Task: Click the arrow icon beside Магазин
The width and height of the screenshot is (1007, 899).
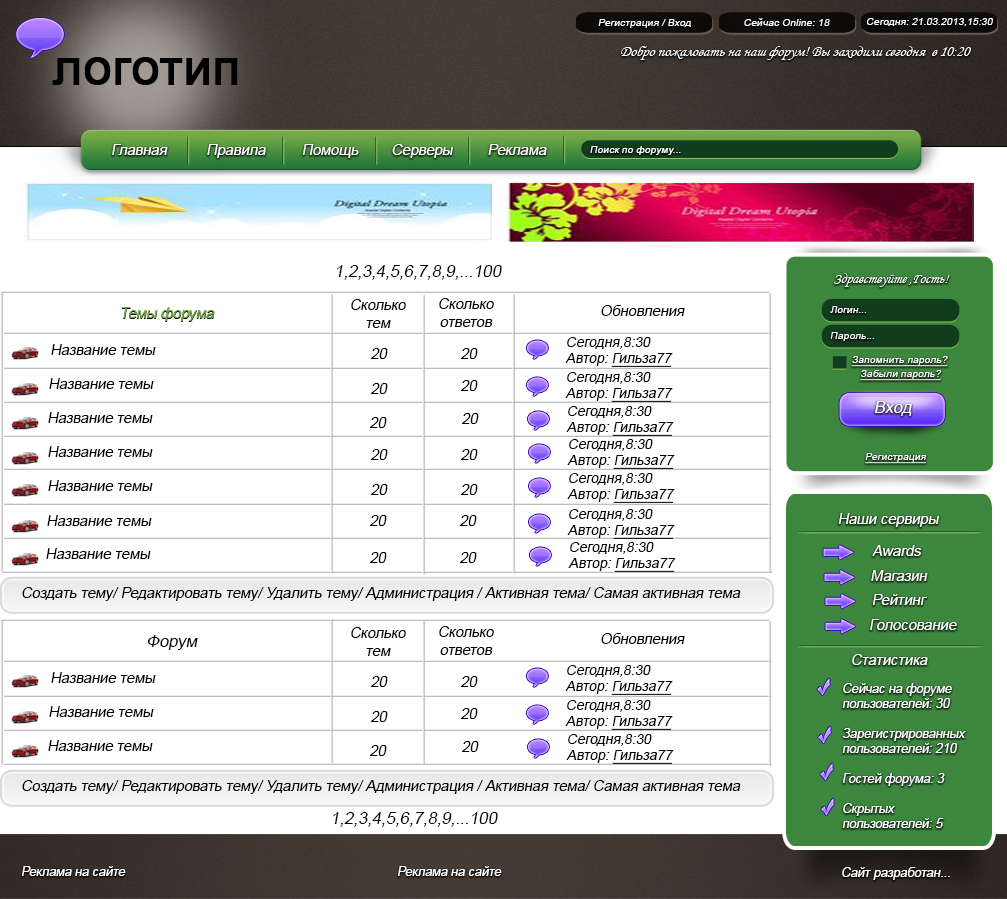Action: [838, 577]
